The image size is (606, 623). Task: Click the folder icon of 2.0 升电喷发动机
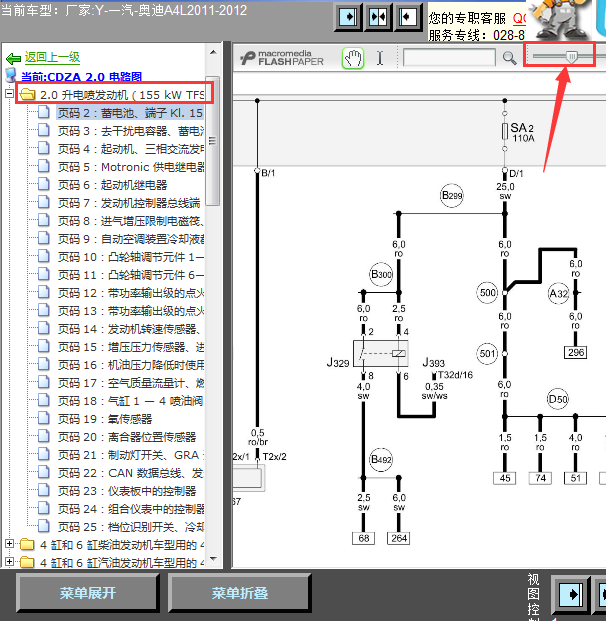coord(27,95)
